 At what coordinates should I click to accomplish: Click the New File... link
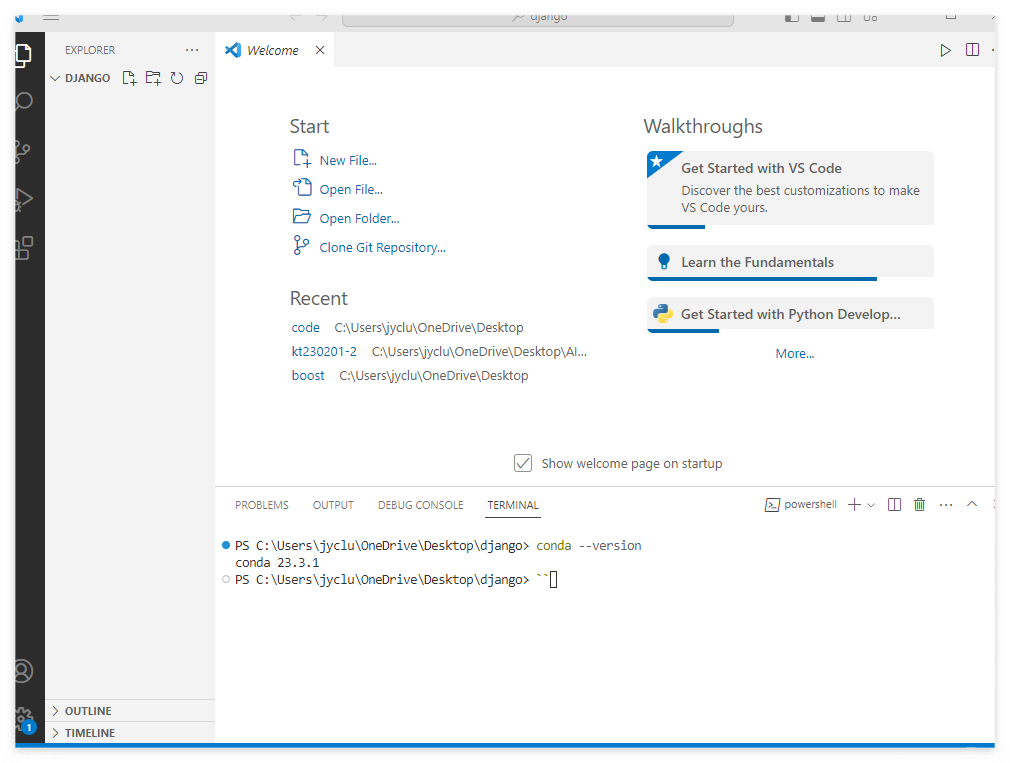[348, 160]
